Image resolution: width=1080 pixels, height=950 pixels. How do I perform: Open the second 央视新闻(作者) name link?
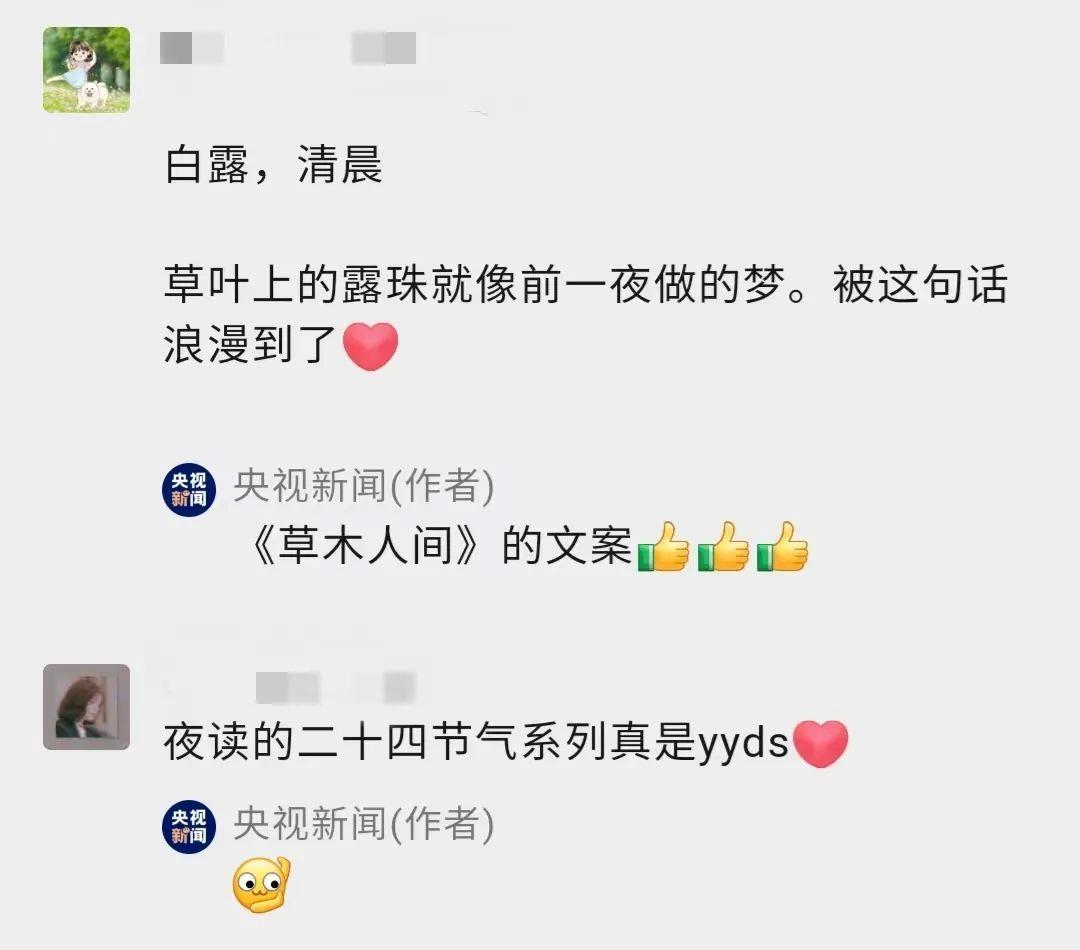coord(364,823)
